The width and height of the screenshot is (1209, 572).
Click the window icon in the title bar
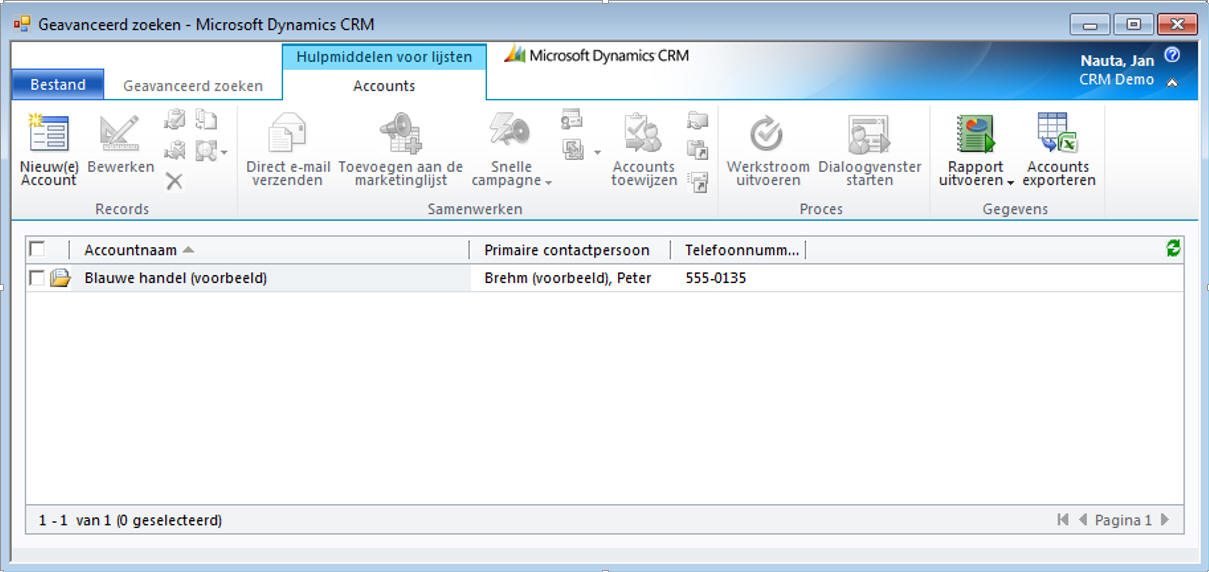click(22, 24)
